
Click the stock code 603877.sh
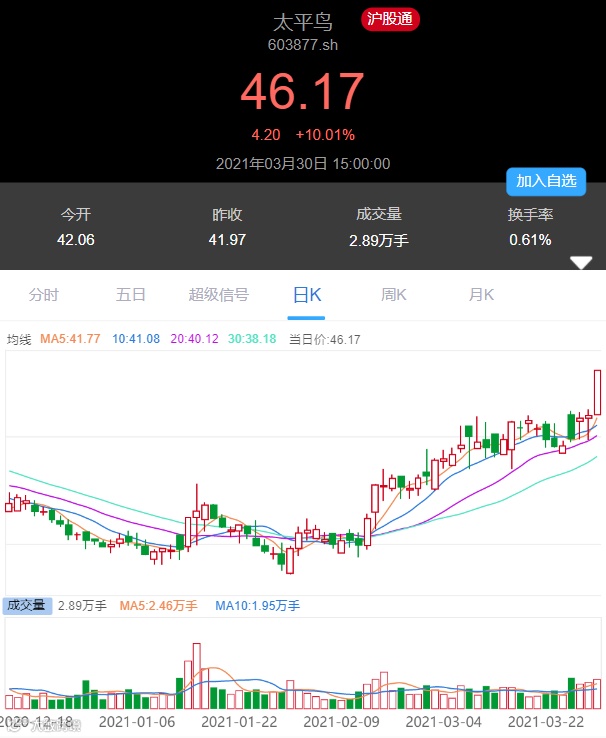pyautogui.click(x=303, y=45)
